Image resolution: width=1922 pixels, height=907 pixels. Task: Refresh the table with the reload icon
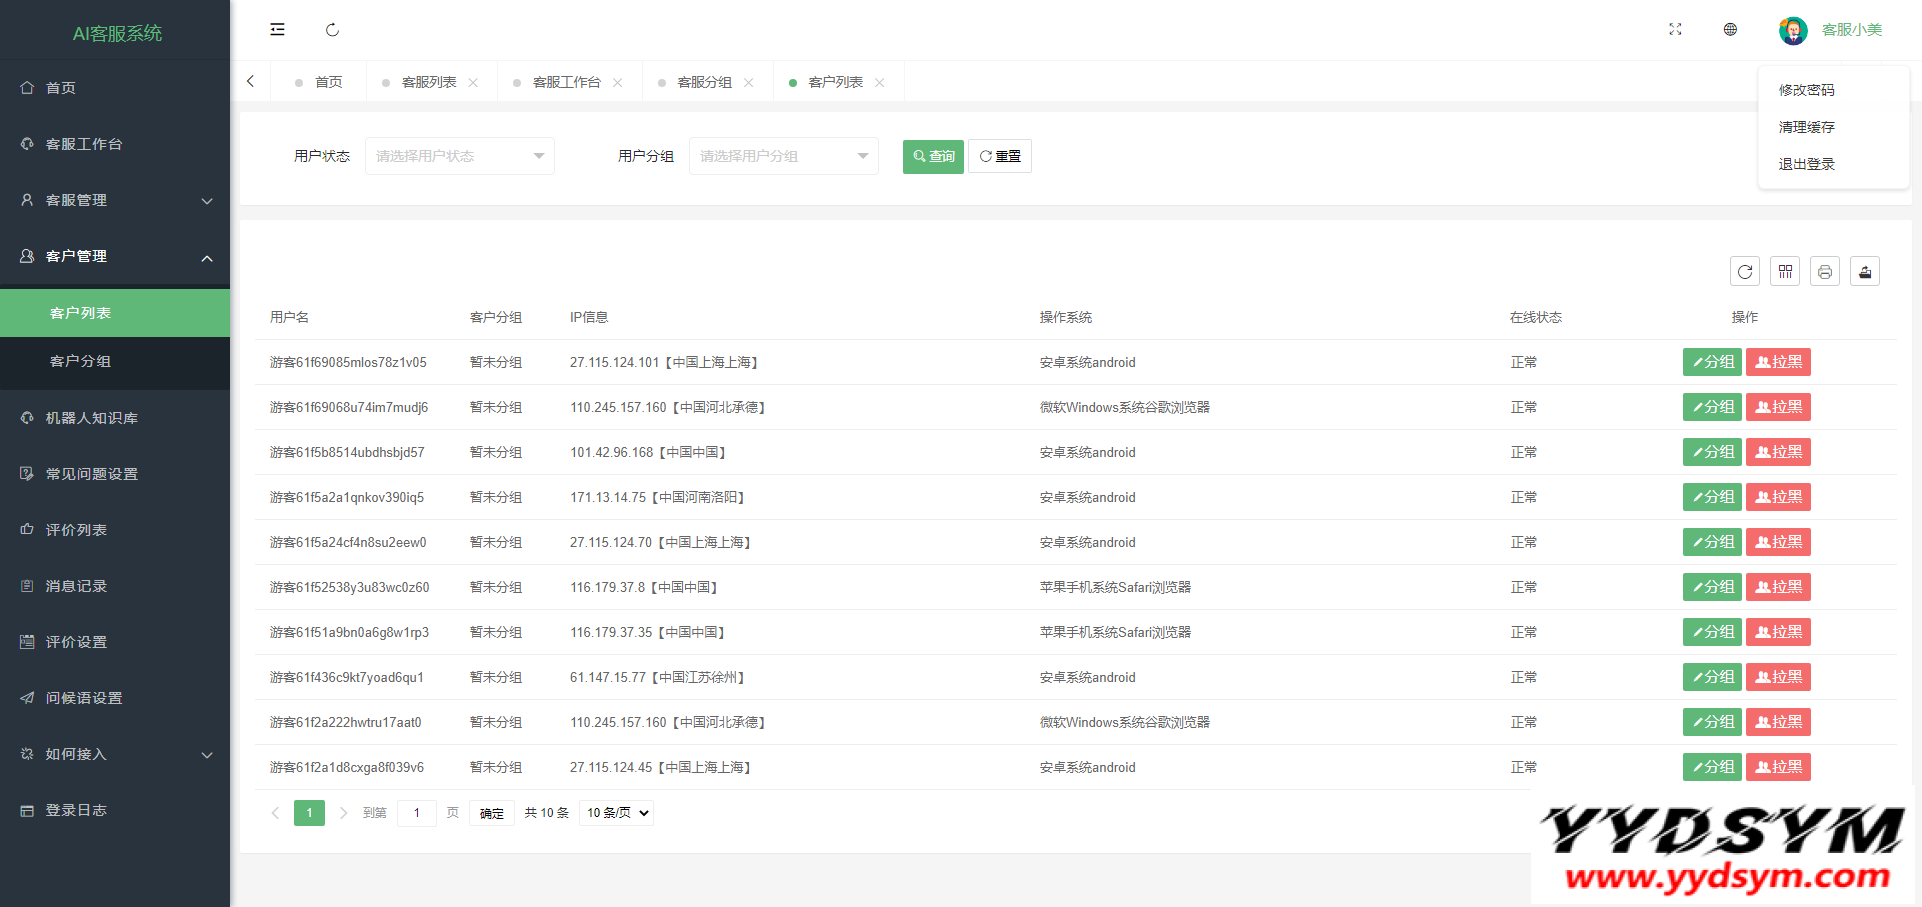1745,271
